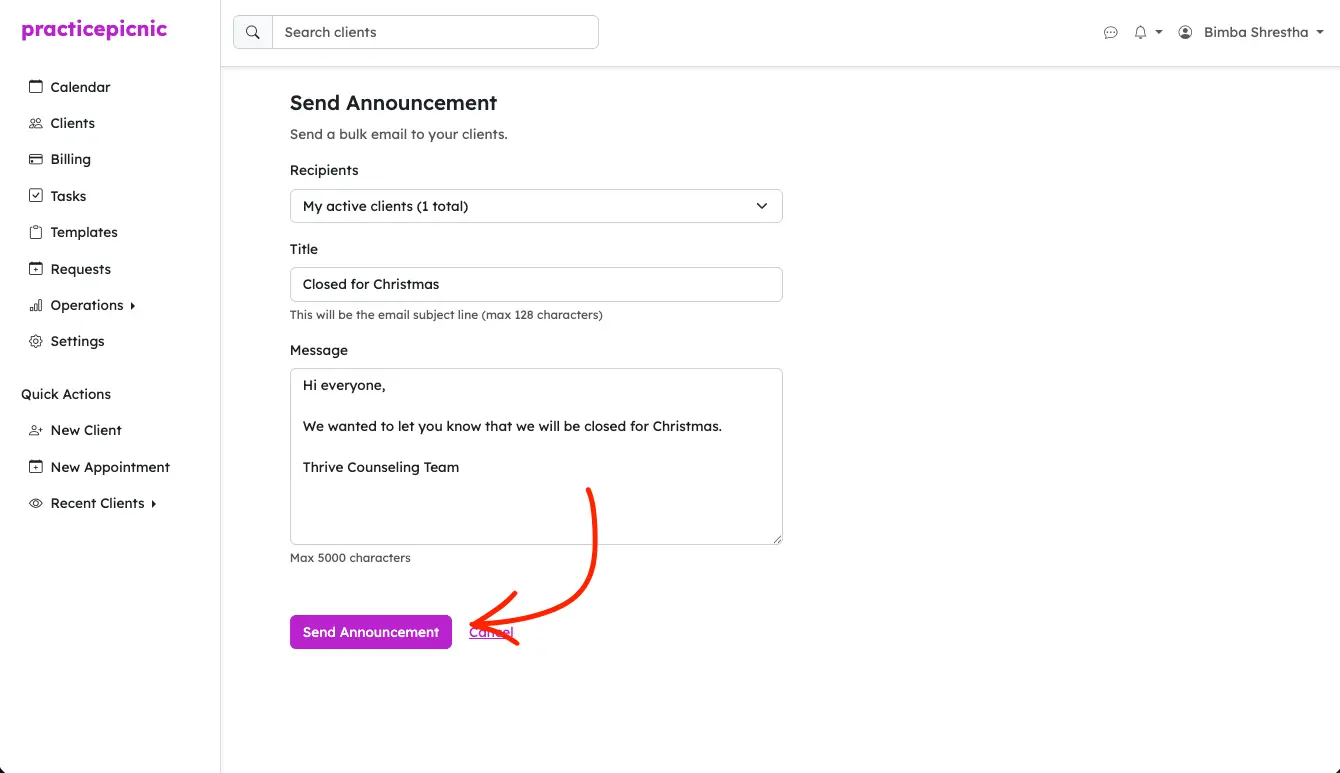The width and height of the screenshot is (1340, 773).
Task: Click the Calendar icon in sidebar
Action: pyautogui.click(x=36, y=87)
